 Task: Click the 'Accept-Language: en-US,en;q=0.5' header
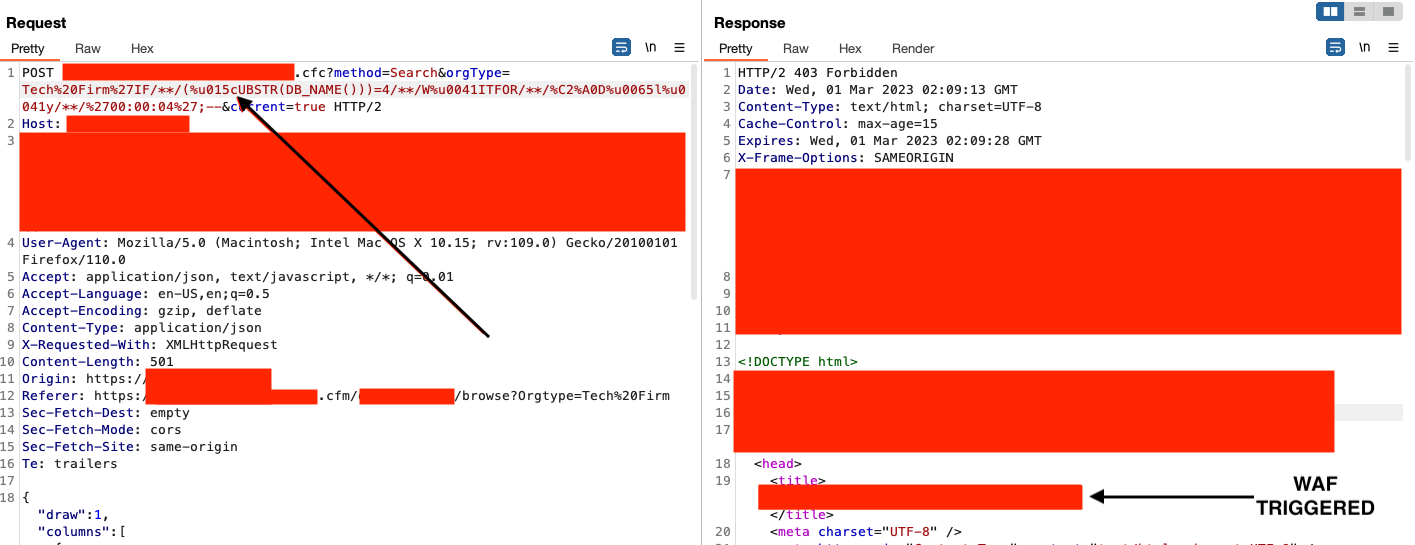145,294
